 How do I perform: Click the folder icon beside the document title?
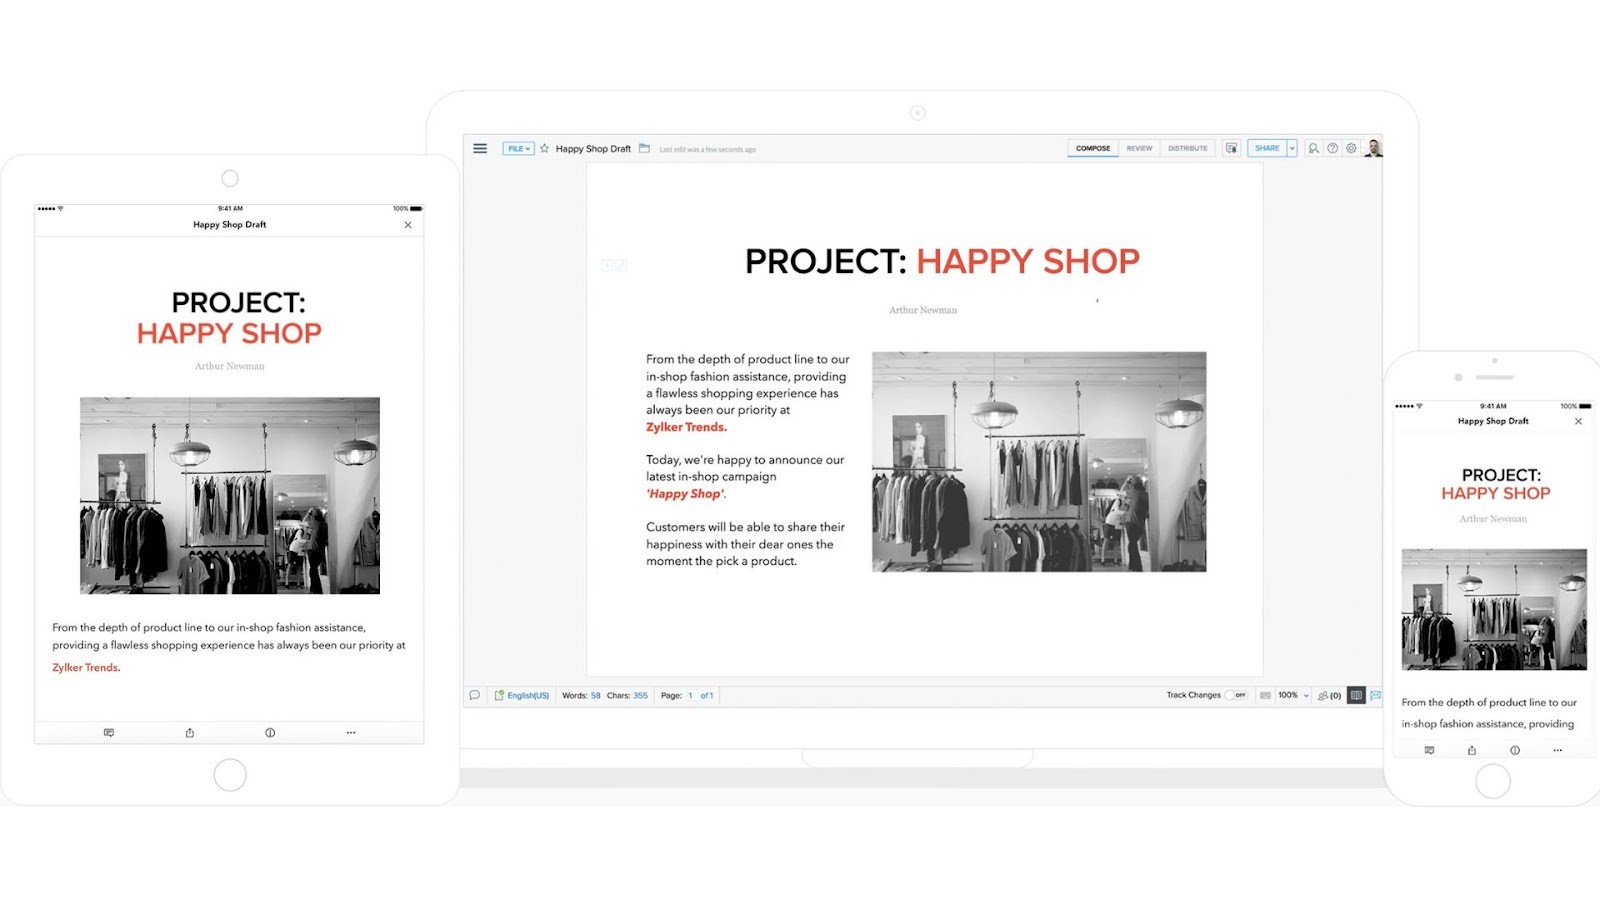coord(645,148)
